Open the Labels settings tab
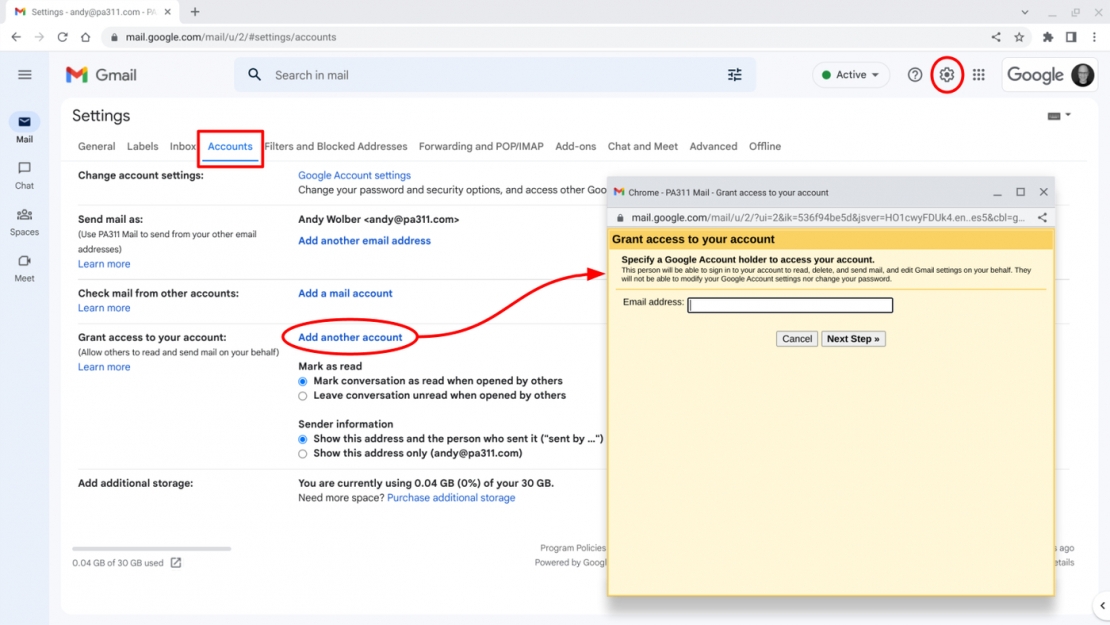This screenshot has height=625, width=1110. click(142, 146)
